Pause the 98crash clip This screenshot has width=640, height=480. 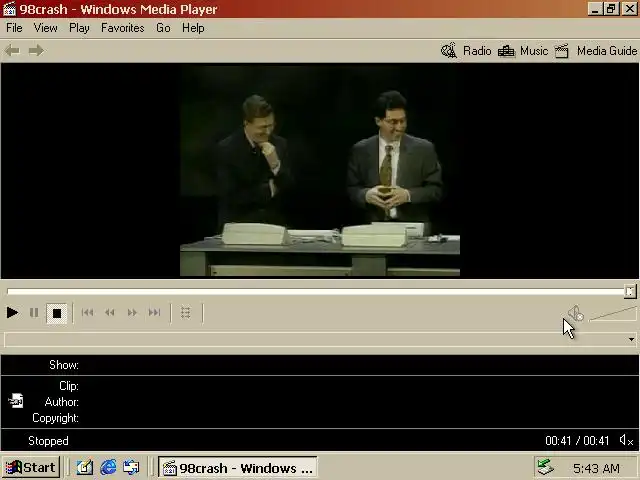coord(34,313)
